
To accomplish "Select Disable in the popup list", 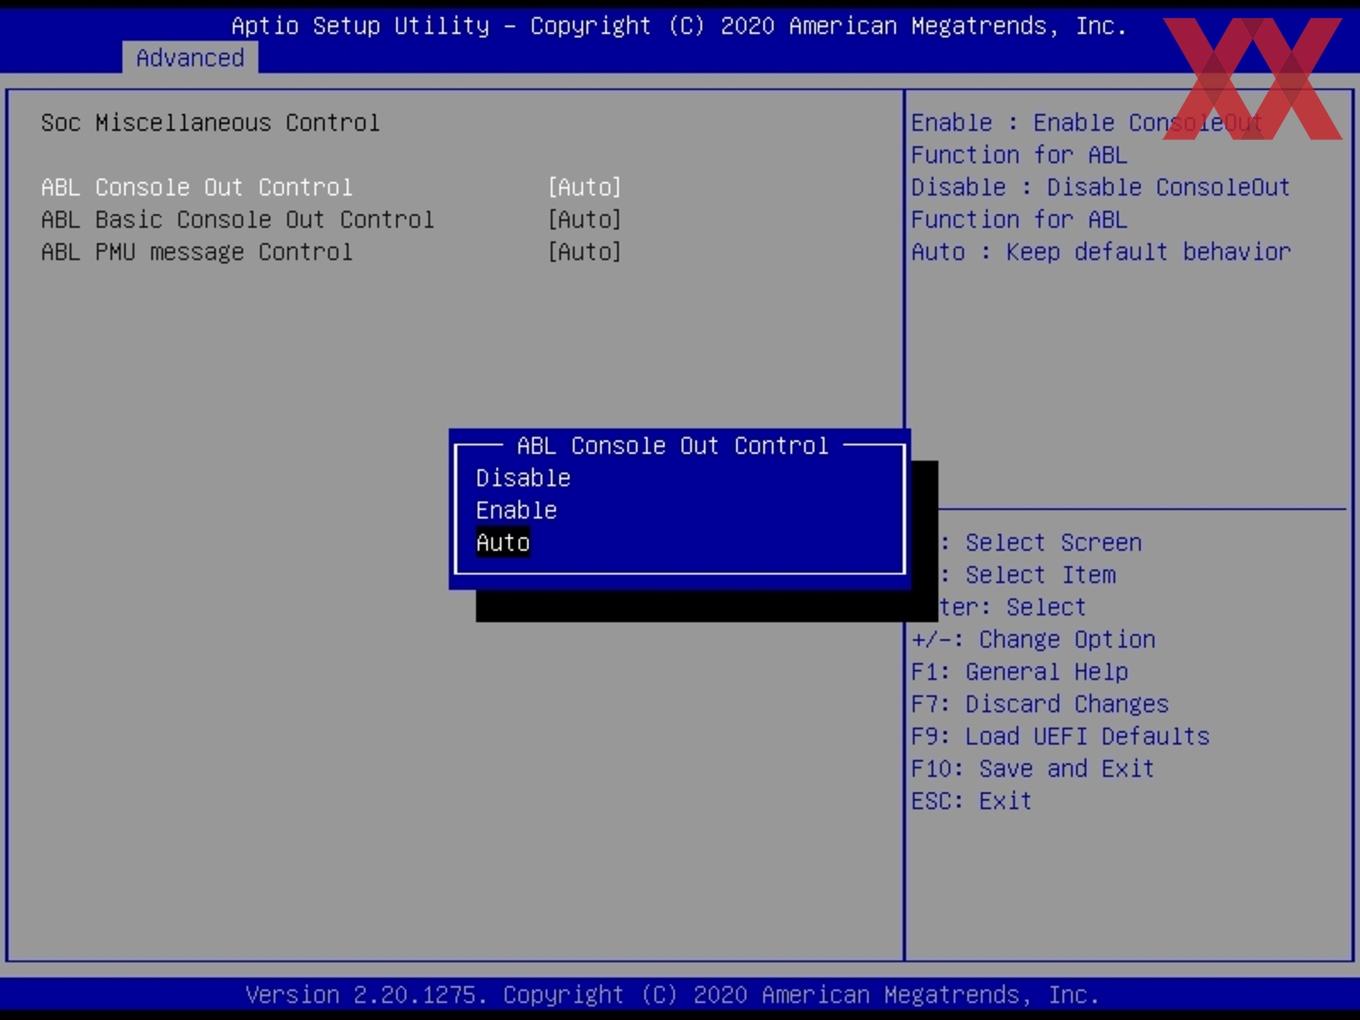I will pos(523,478).
